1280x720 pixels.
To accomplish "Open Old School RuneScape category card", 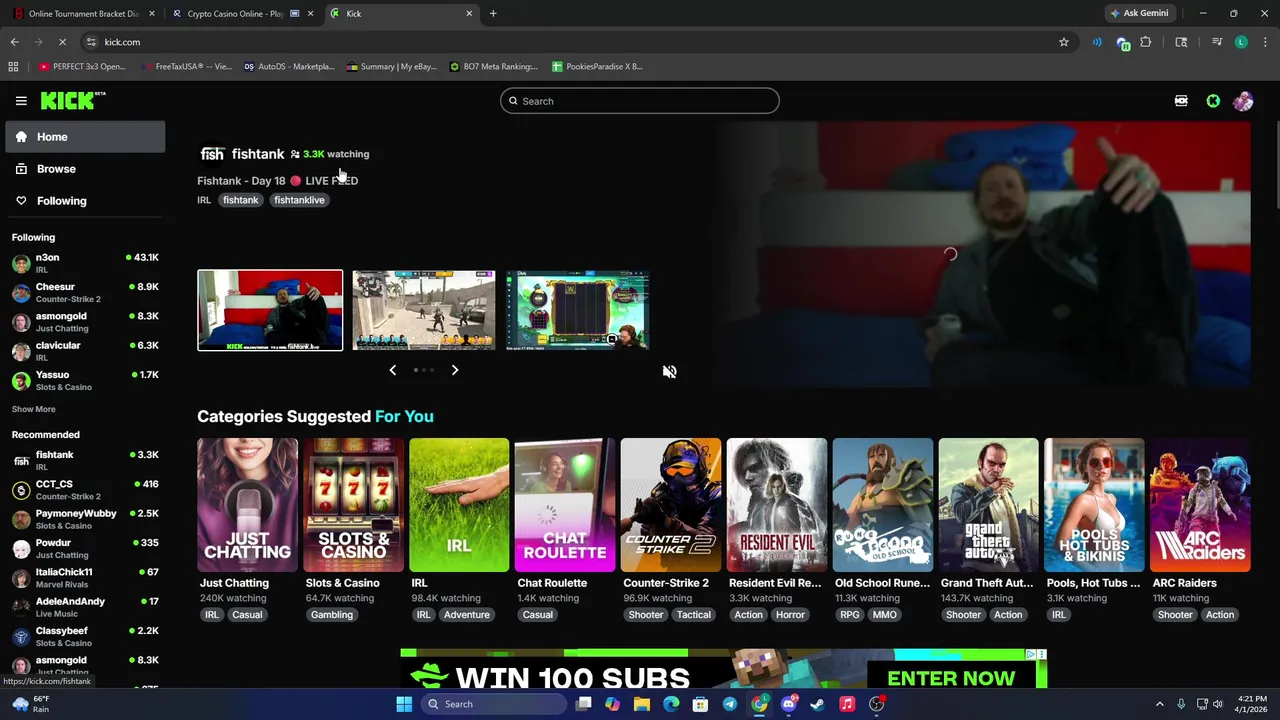I will (883, 505).
